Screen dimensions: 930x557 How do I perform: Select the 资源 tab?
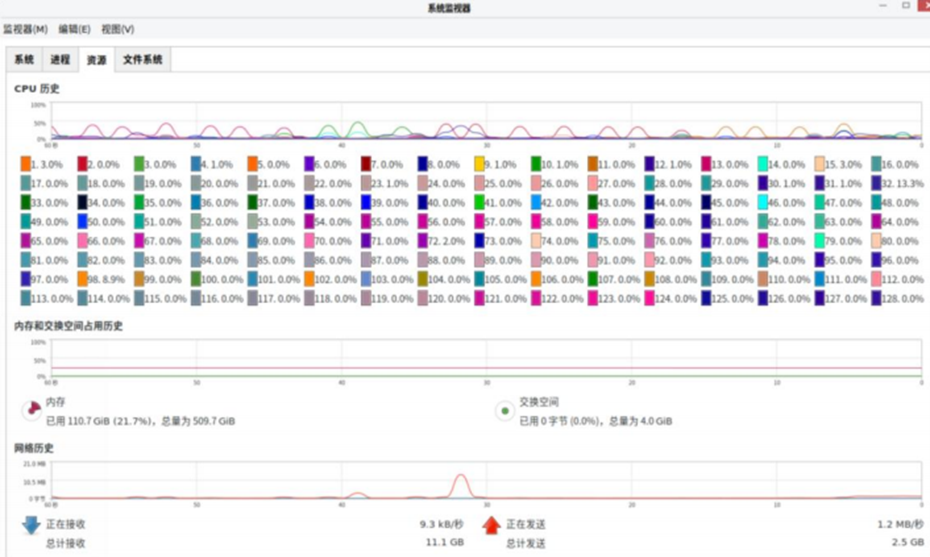click(x=96, y=60)
